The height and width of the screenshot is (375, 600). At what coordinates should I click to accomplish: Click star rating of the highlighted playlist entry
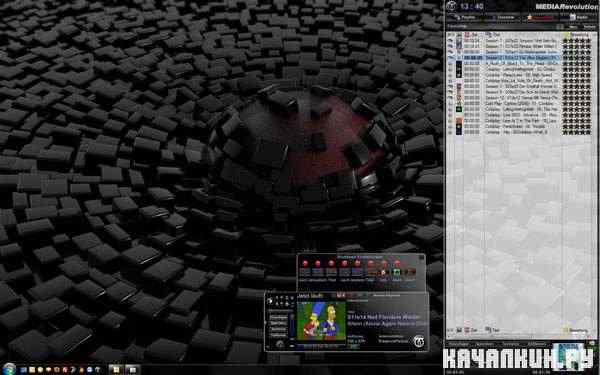pyautogui.click(x=577, y=57)
